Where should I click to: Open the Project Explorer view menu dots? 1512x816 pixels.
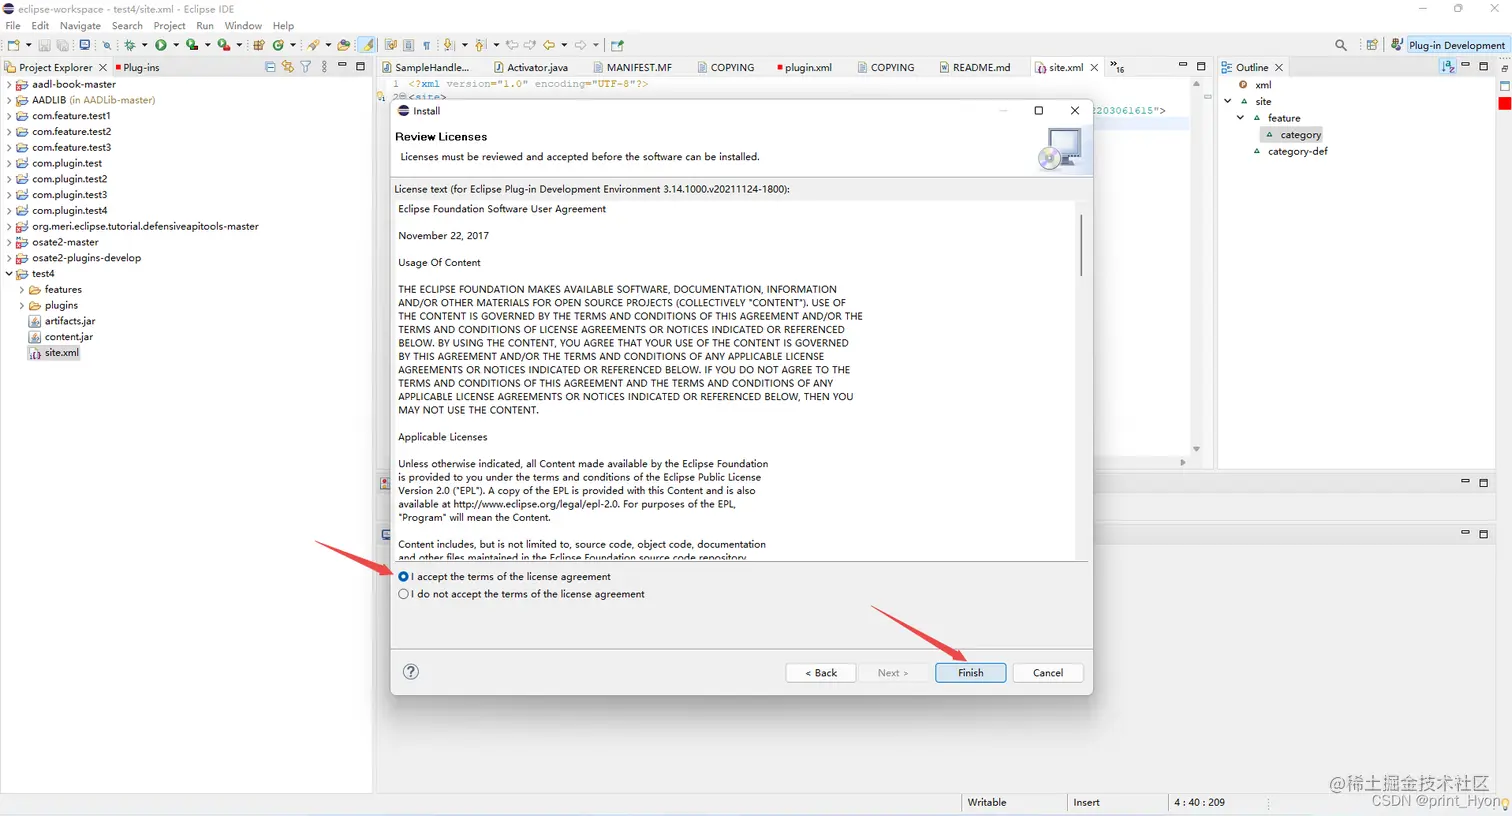point(324,67)
